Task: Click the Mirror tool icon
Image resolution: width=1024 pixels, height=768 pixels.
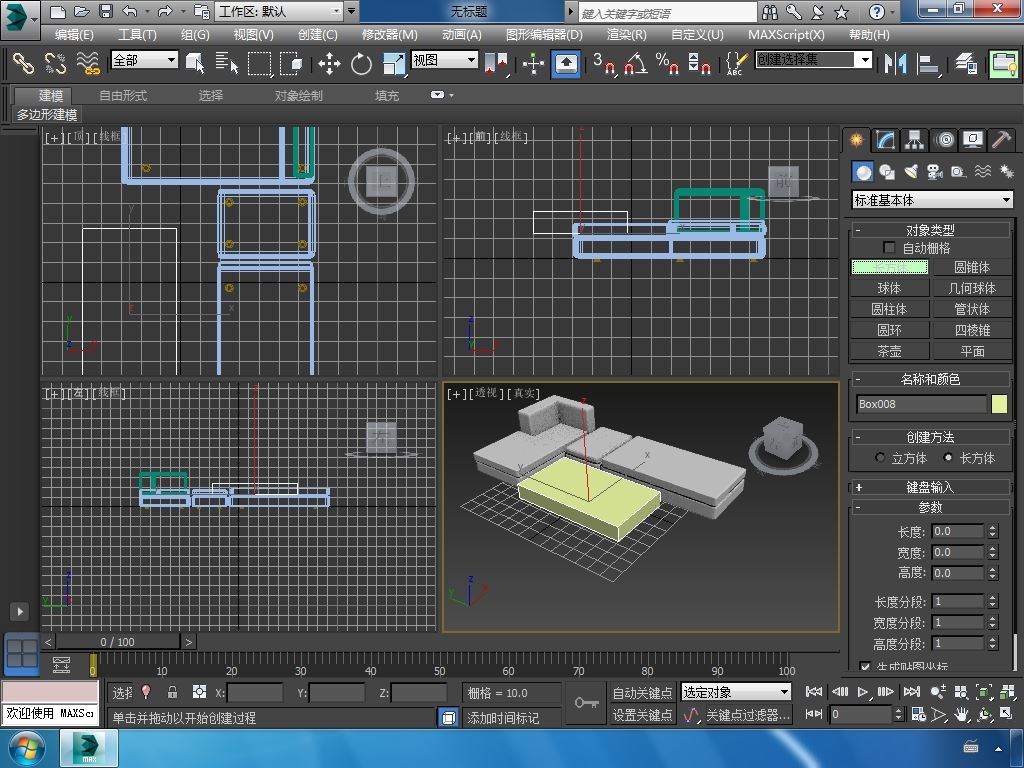Action: [x=893, y=64]
